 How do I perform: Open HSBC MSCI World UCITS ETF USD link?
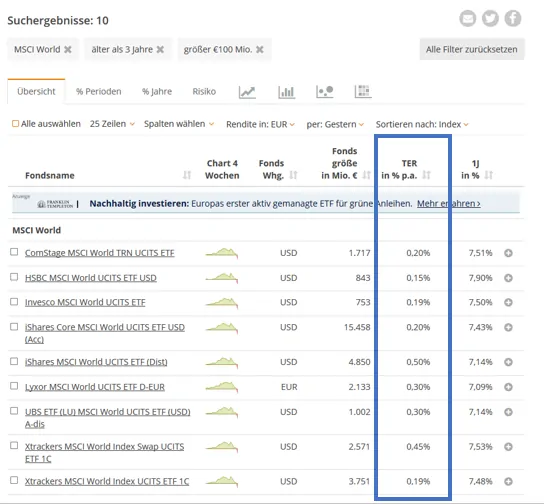pyautogui.click(x=91, y=278)
